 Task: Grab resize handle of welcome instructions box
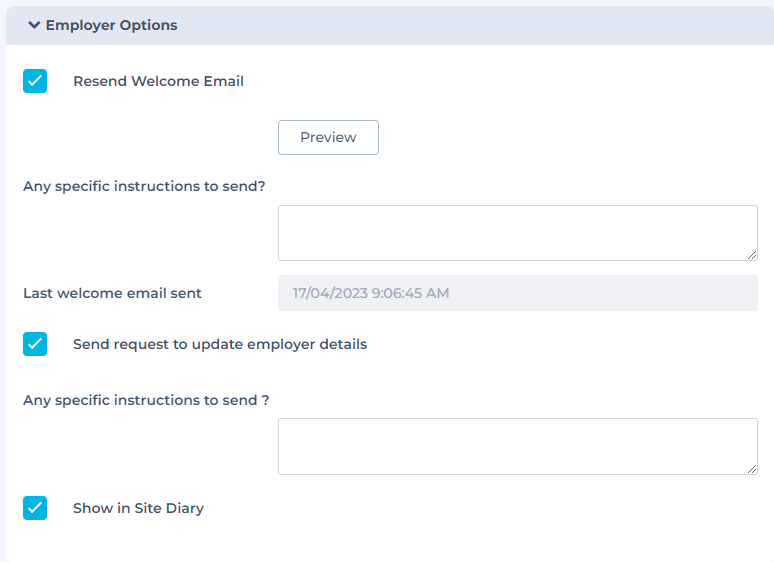pyautogui.click(x=751, y=255)
